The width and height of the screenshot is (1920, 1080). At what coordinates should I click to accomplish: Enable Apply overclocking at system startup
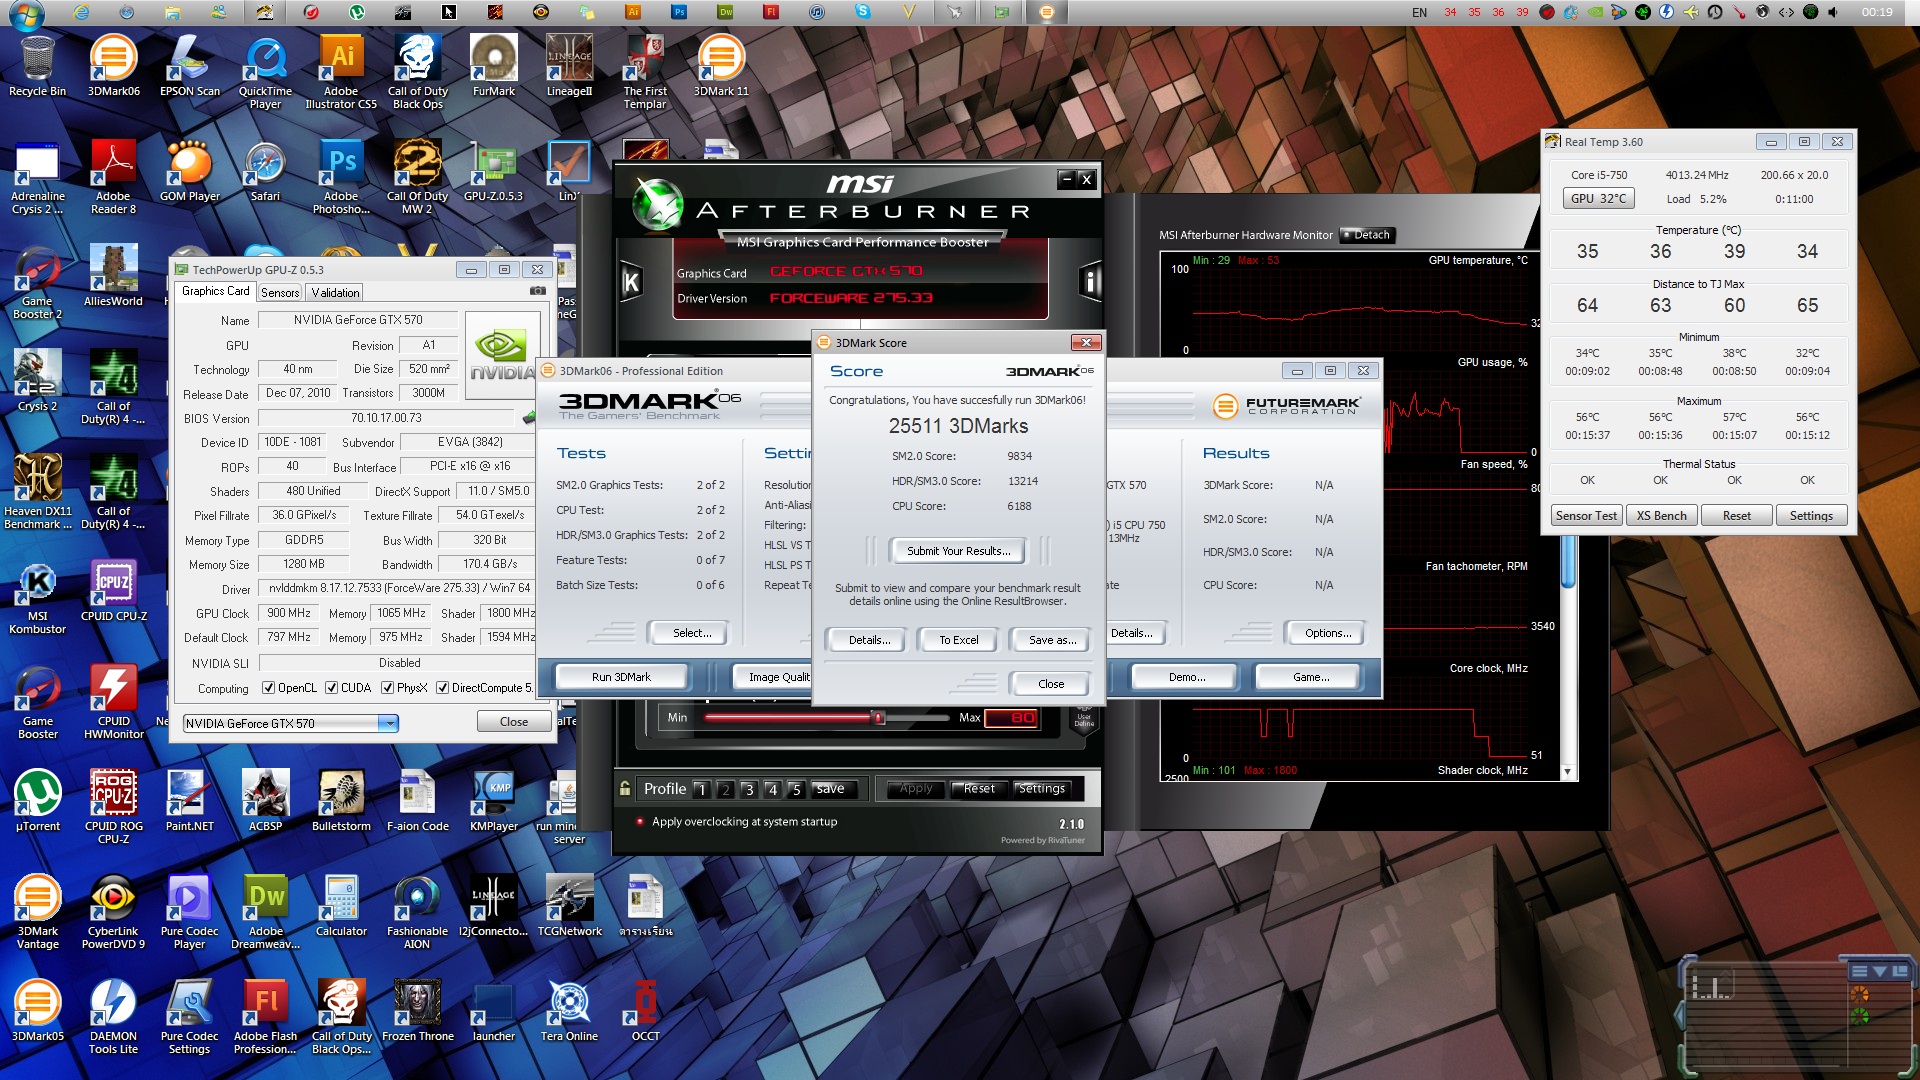pyautogui.click(x=640, y=822)
